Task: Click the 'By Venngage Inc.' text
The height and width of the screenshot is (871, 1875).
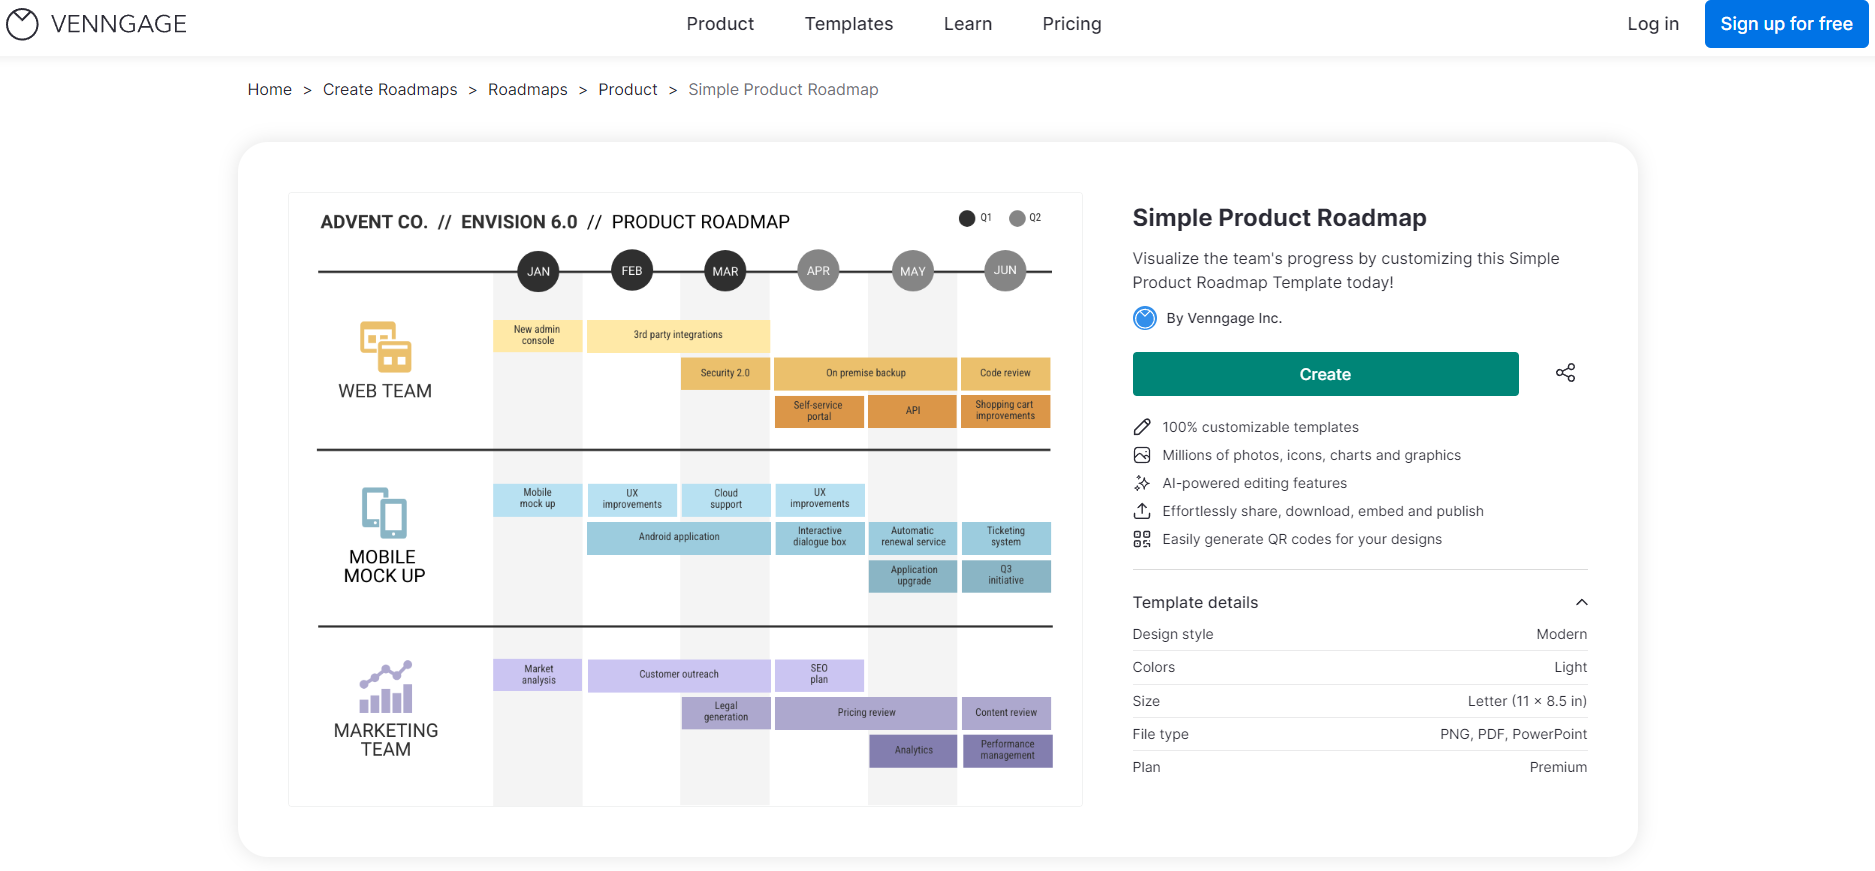Action: [1224, 318]
